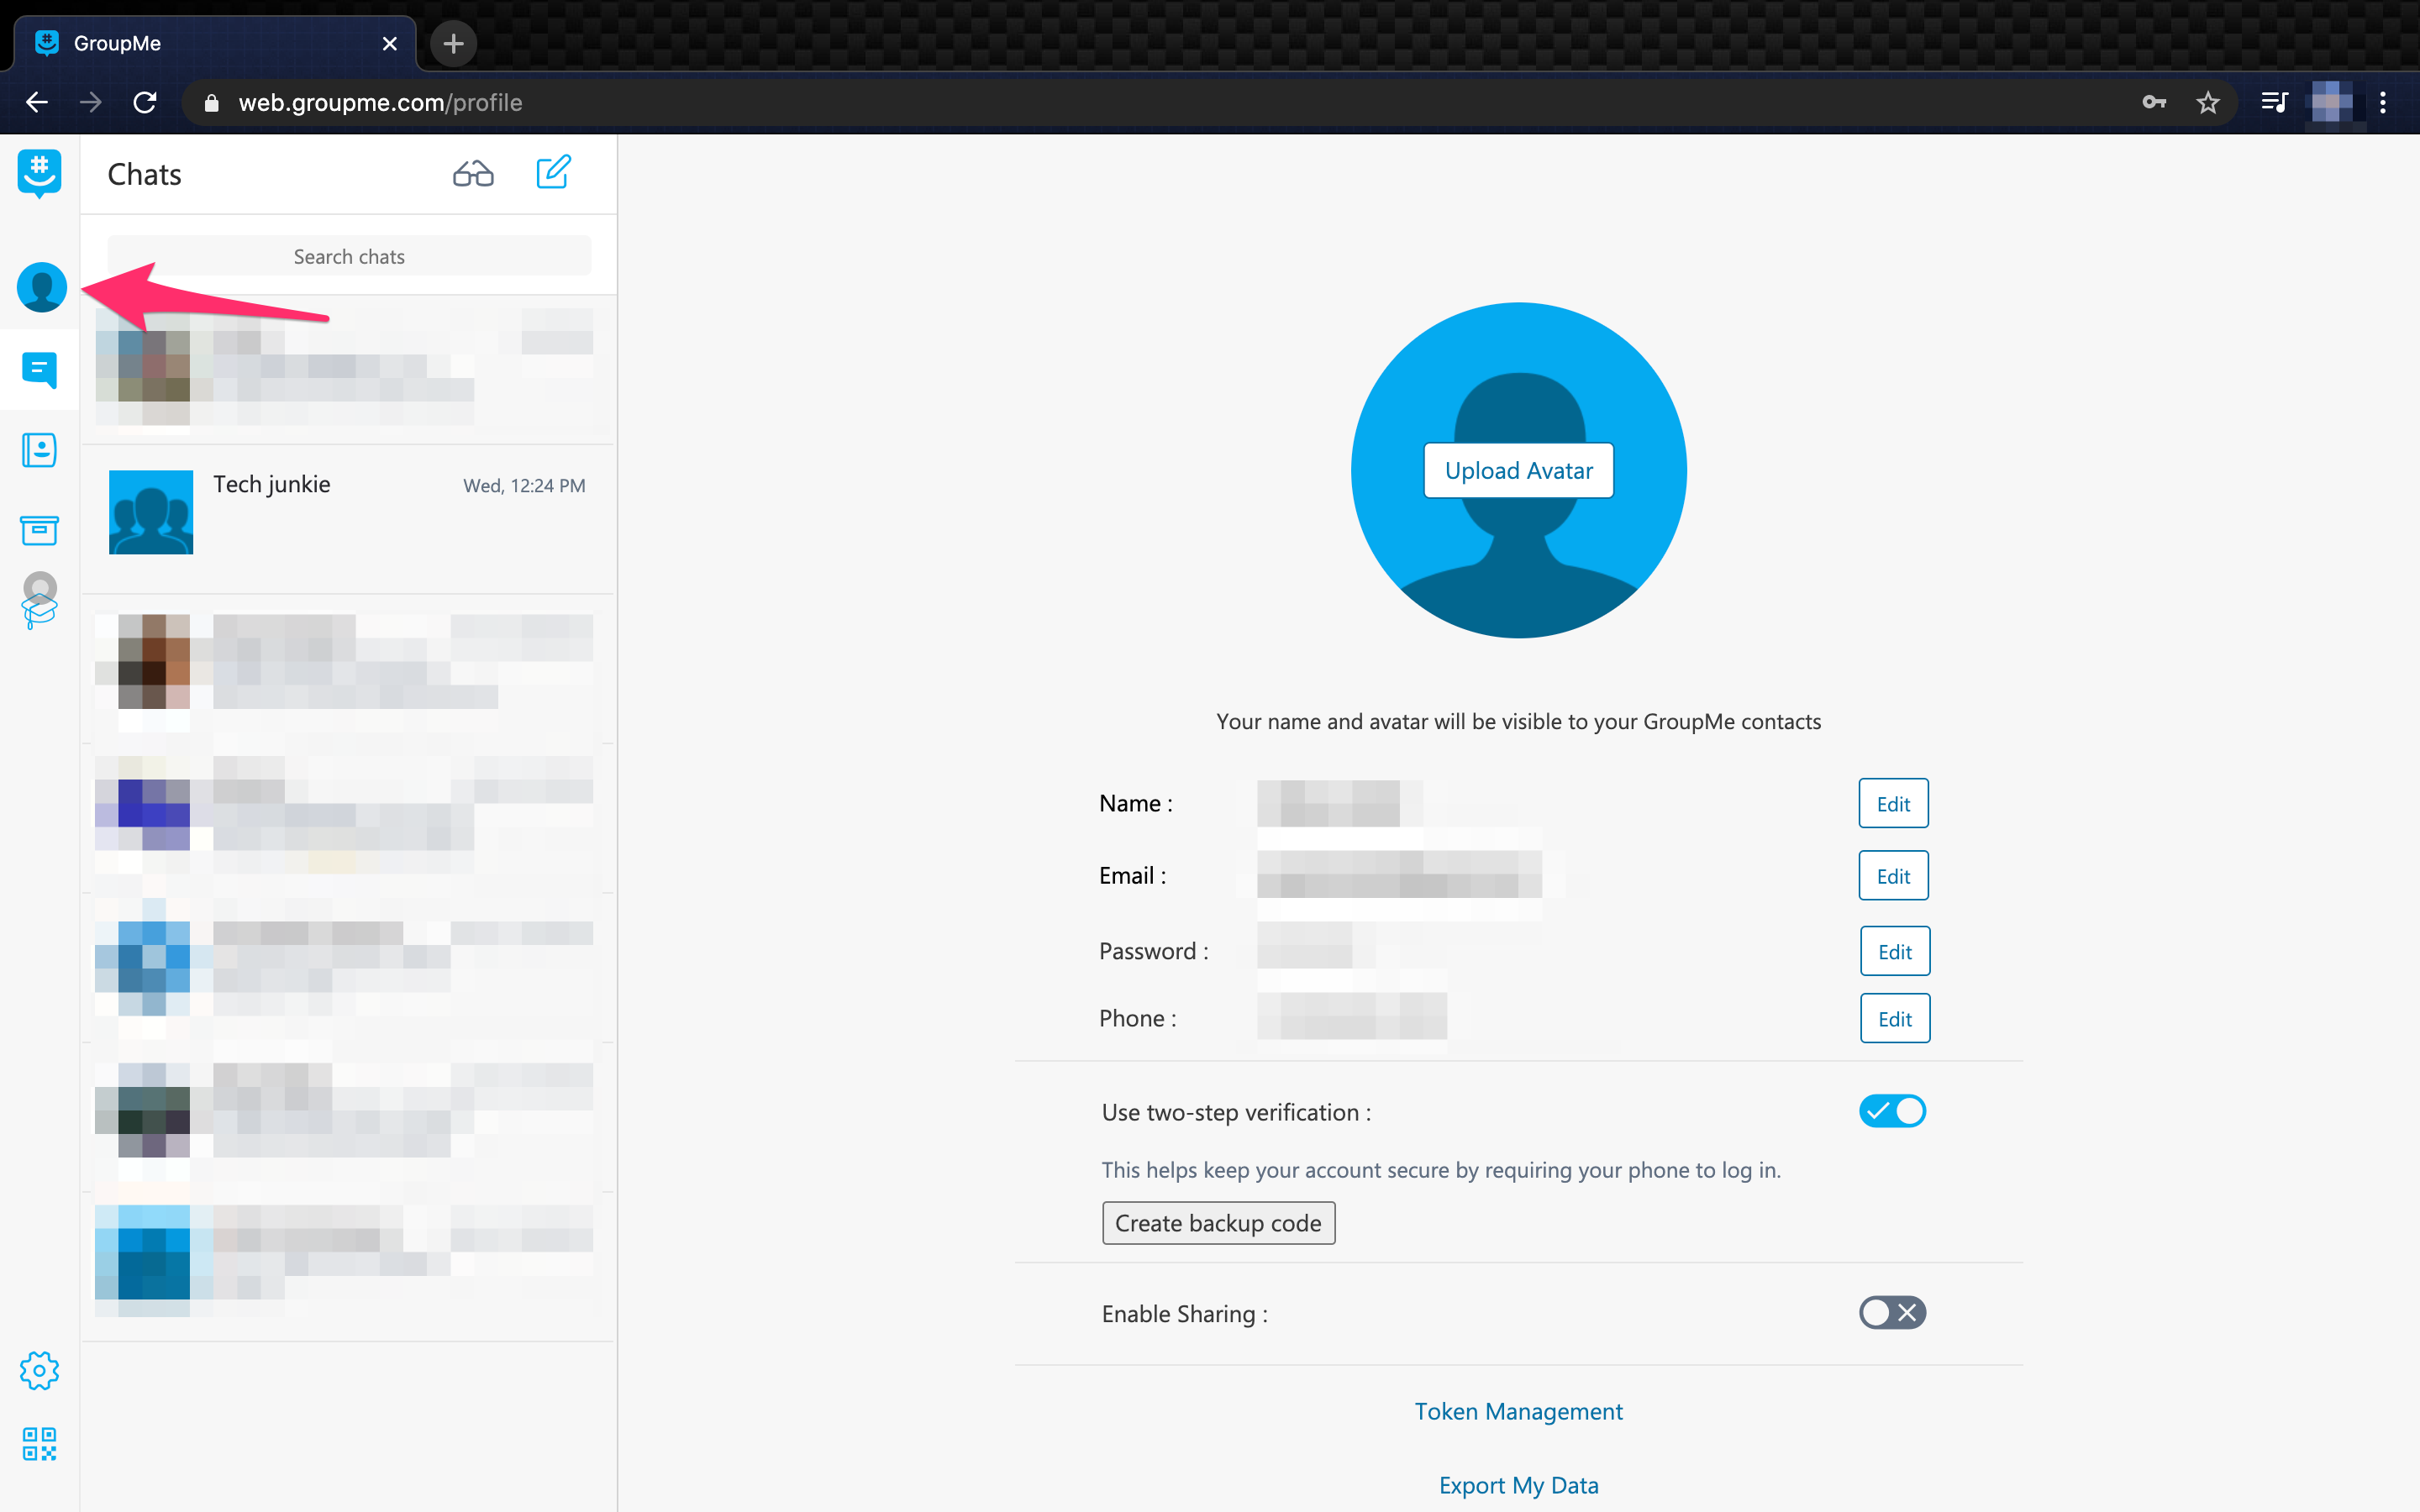Open hidden chats with the glasses icon

472,172
